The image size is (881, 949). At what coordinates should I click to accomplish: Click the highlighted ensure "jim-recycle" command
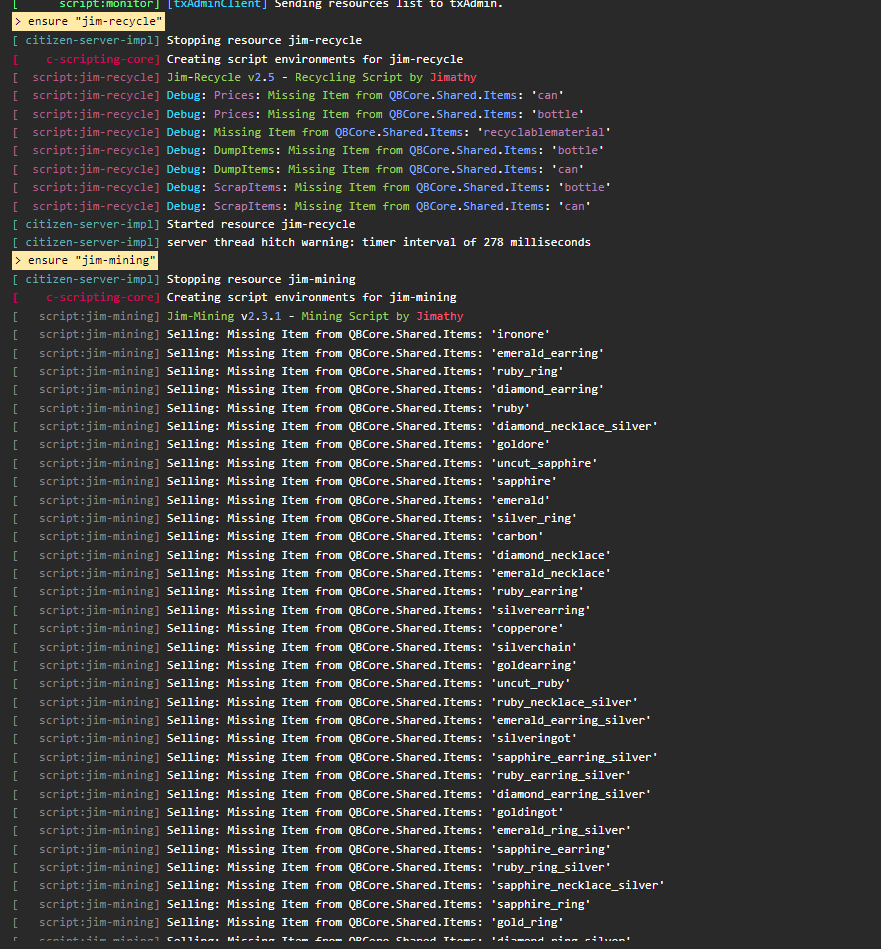pos(88,22)
